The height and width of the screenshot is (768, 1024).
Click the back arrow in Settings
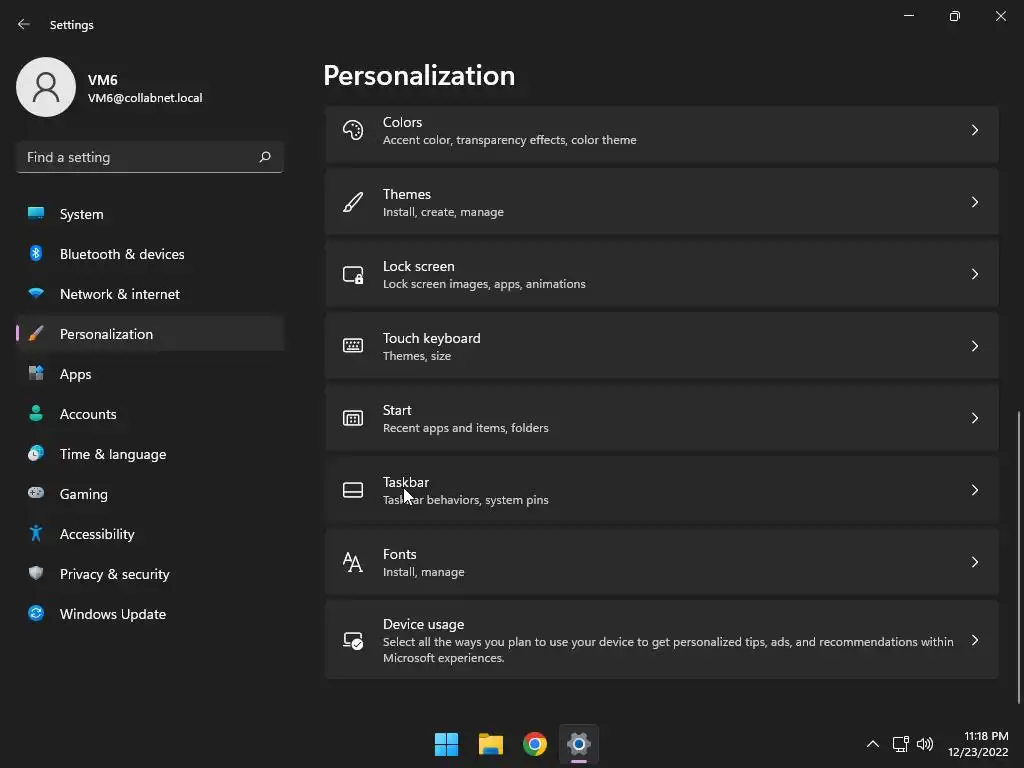pyautogui.click(x=24, y=24)
